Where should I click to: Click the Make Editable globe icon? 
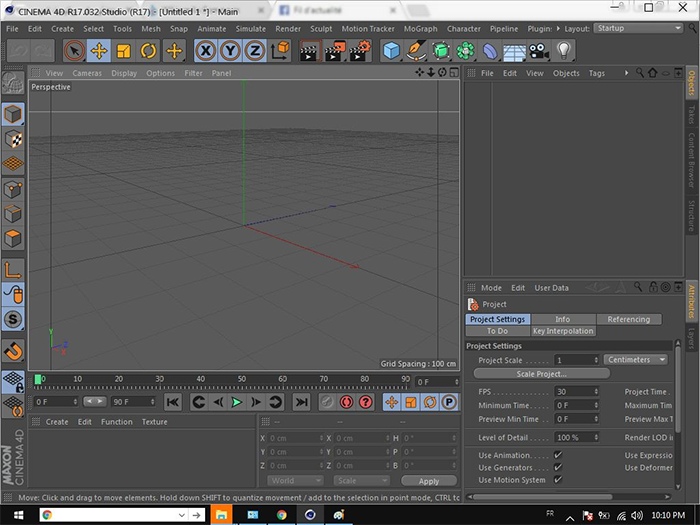[x=12, y=83]
